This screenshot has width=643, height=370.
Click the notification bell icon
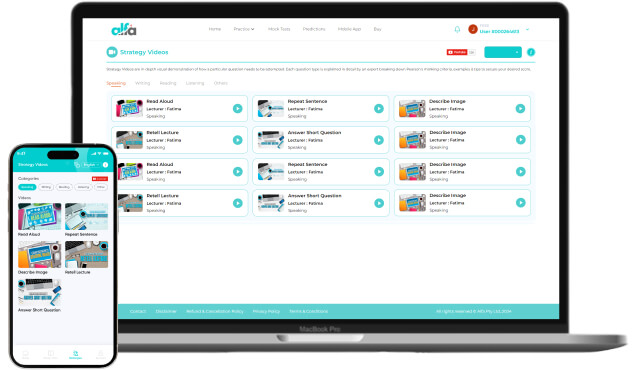(457, 29)
